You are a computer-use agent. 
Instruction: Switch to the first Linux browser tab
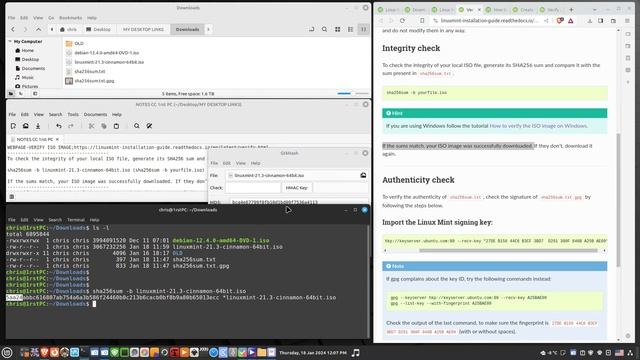coord(389,9)
